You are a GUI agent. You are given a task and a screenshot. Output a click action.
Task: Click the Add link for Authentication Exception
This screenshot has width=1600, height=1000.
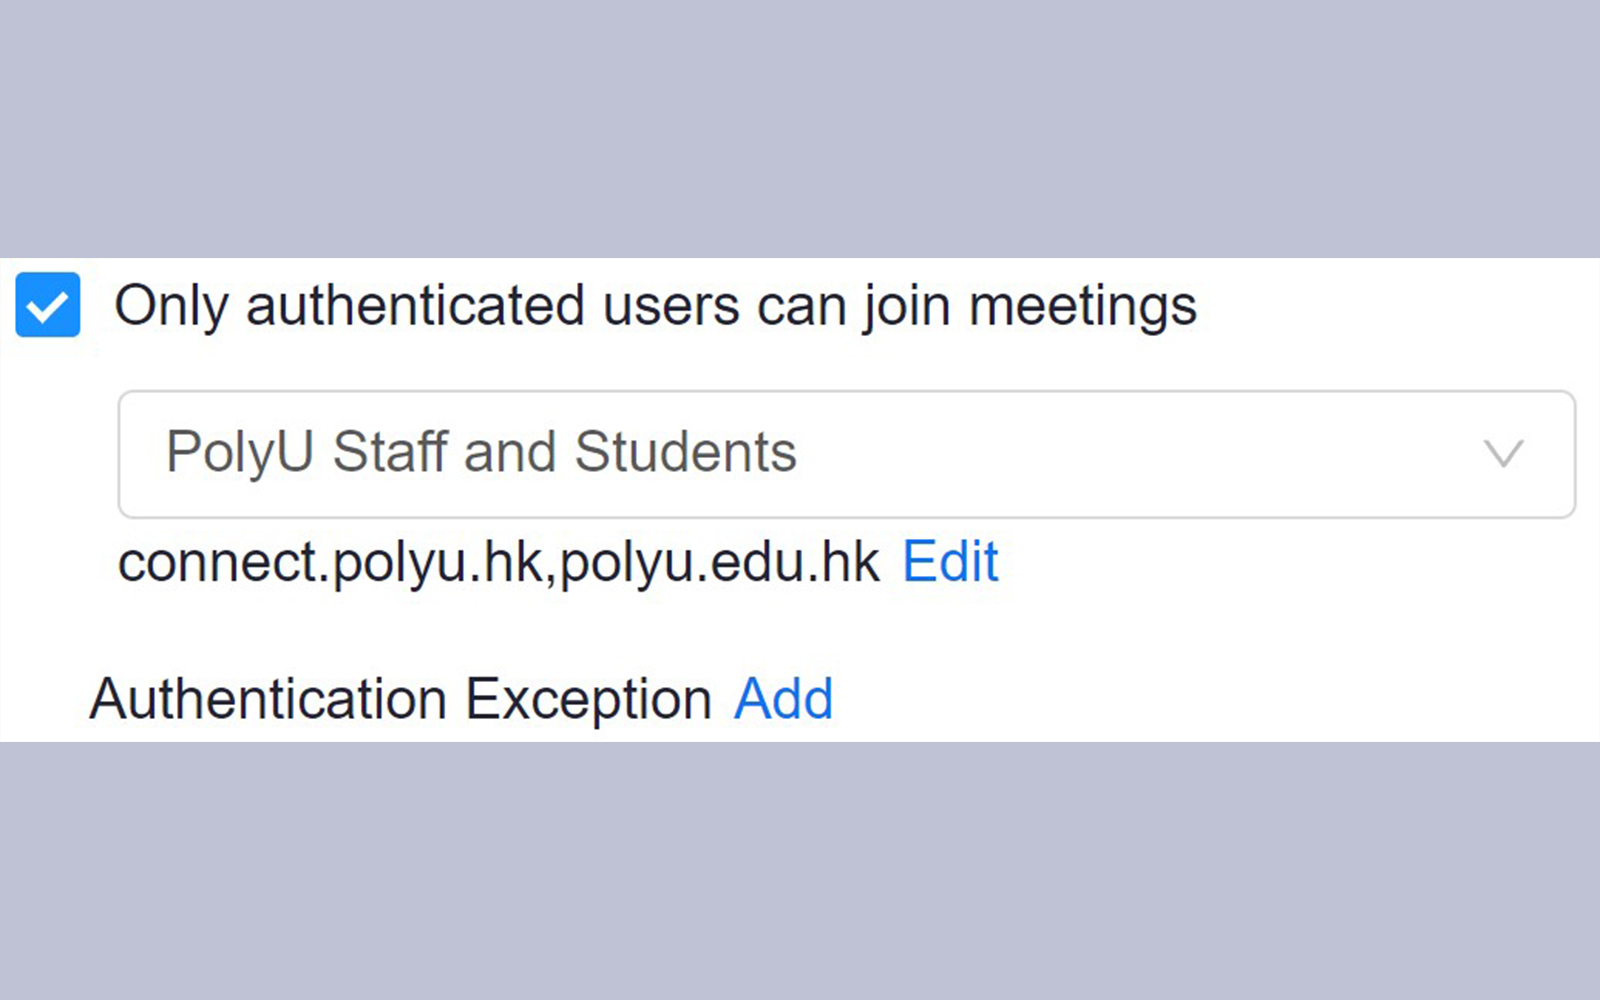[x=784, y=698]
